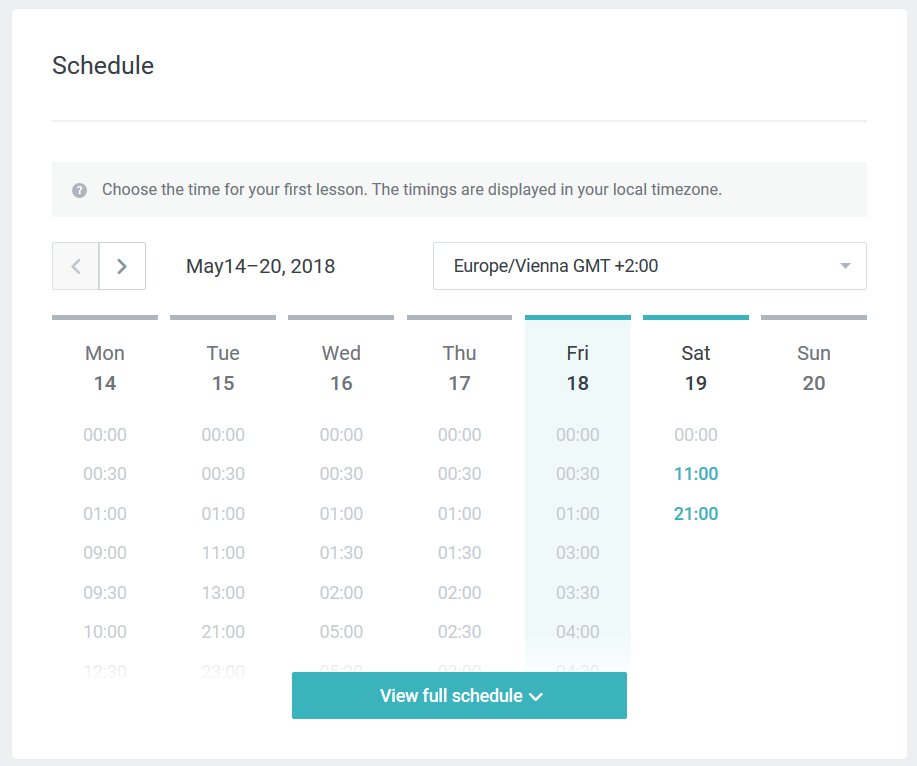Click the 05:00 slot on Wednesday
The image size is (917, 766).
pos(341,632)
